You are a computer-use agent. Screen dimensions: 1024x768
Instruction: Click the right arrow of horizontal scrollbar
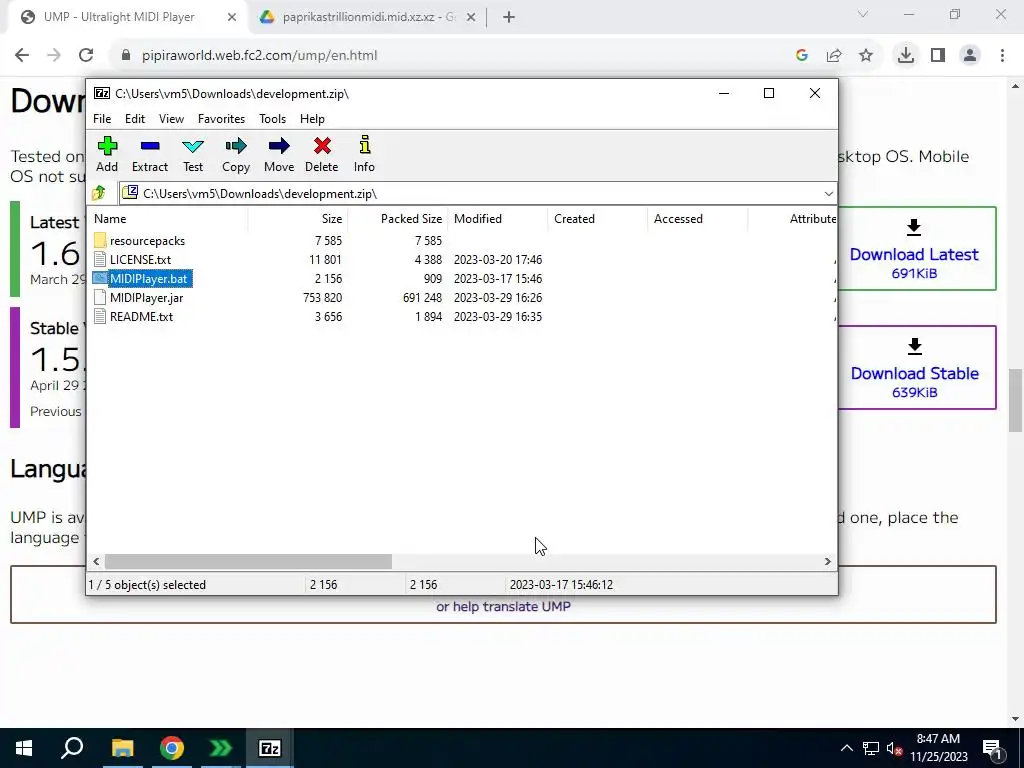click(x=827, y=562)
